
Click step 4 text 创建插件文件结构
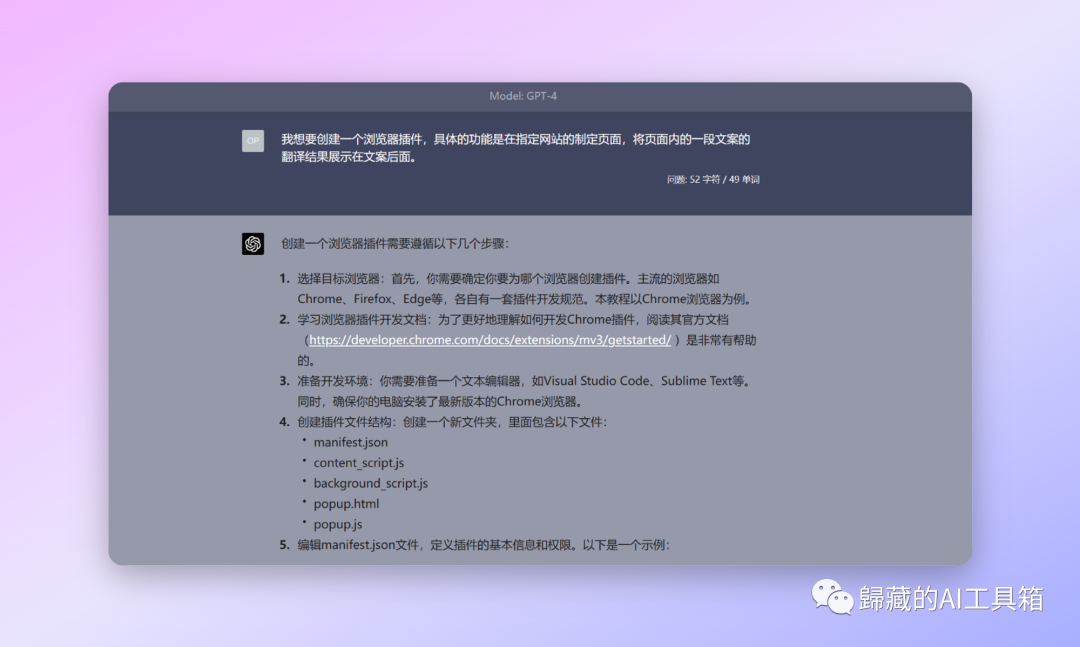(x=453, y=422)
